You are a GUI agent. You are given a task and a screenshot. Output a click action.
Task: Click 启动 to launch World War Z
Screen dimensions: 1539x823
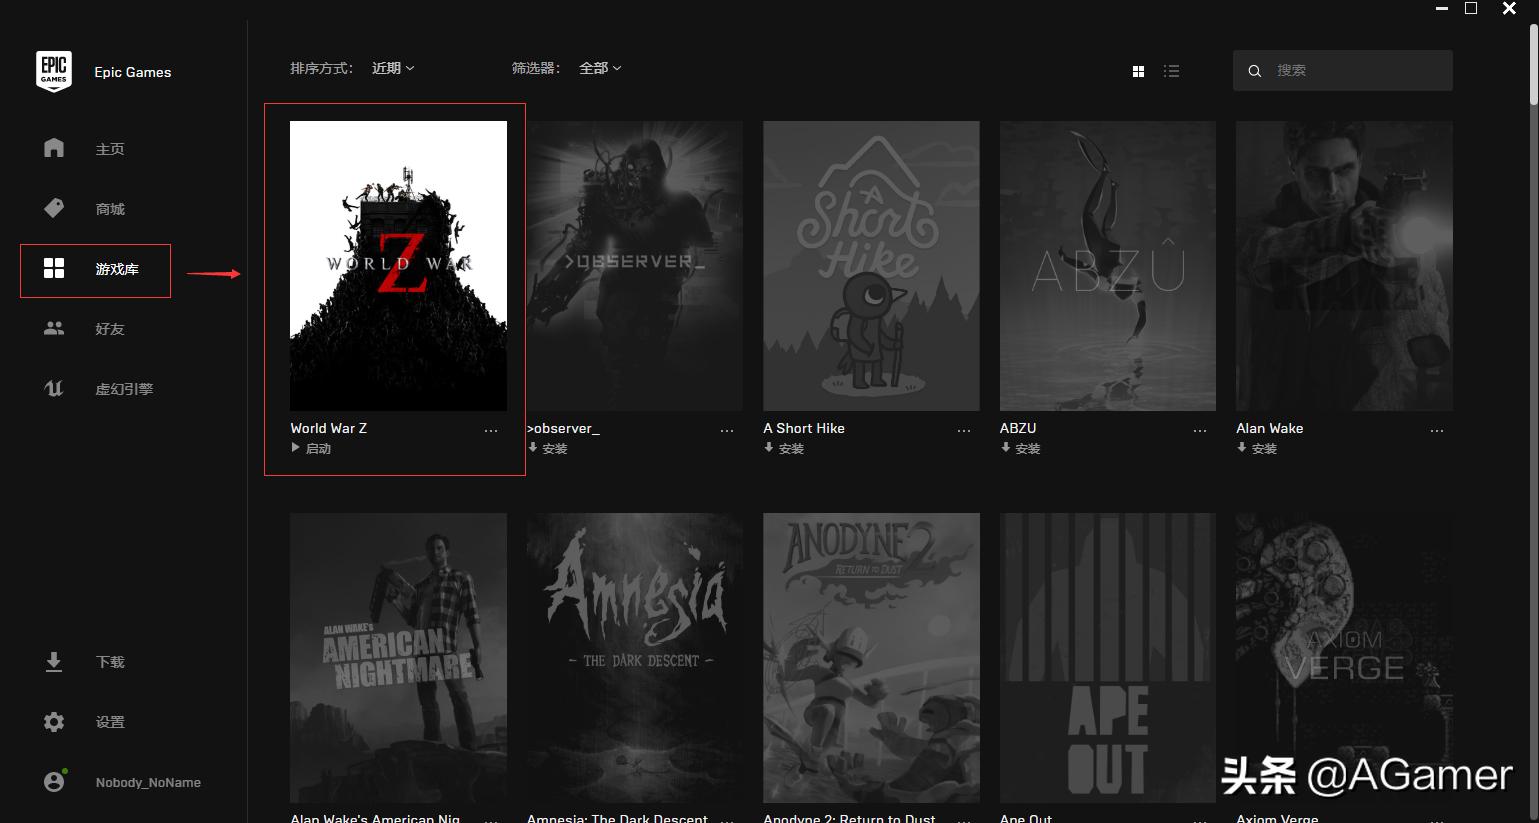pos(318,449)
